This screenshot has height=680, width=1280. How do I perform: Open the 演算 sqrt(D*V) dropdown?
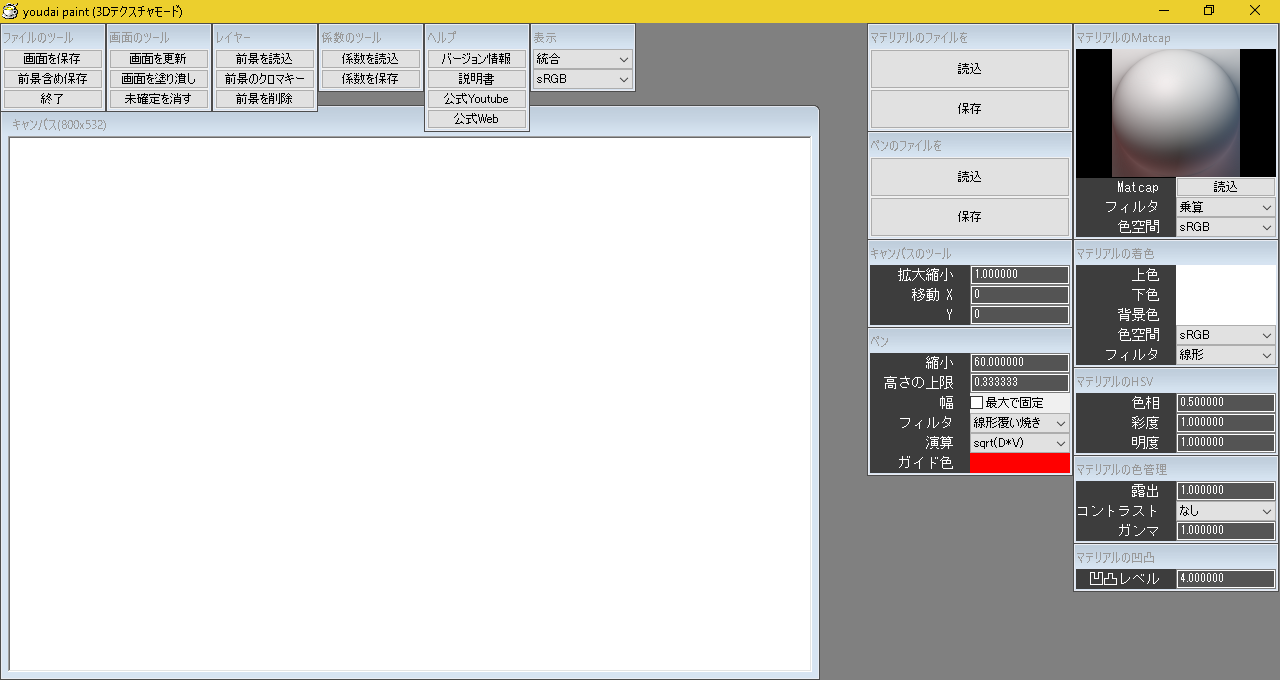1019,443
